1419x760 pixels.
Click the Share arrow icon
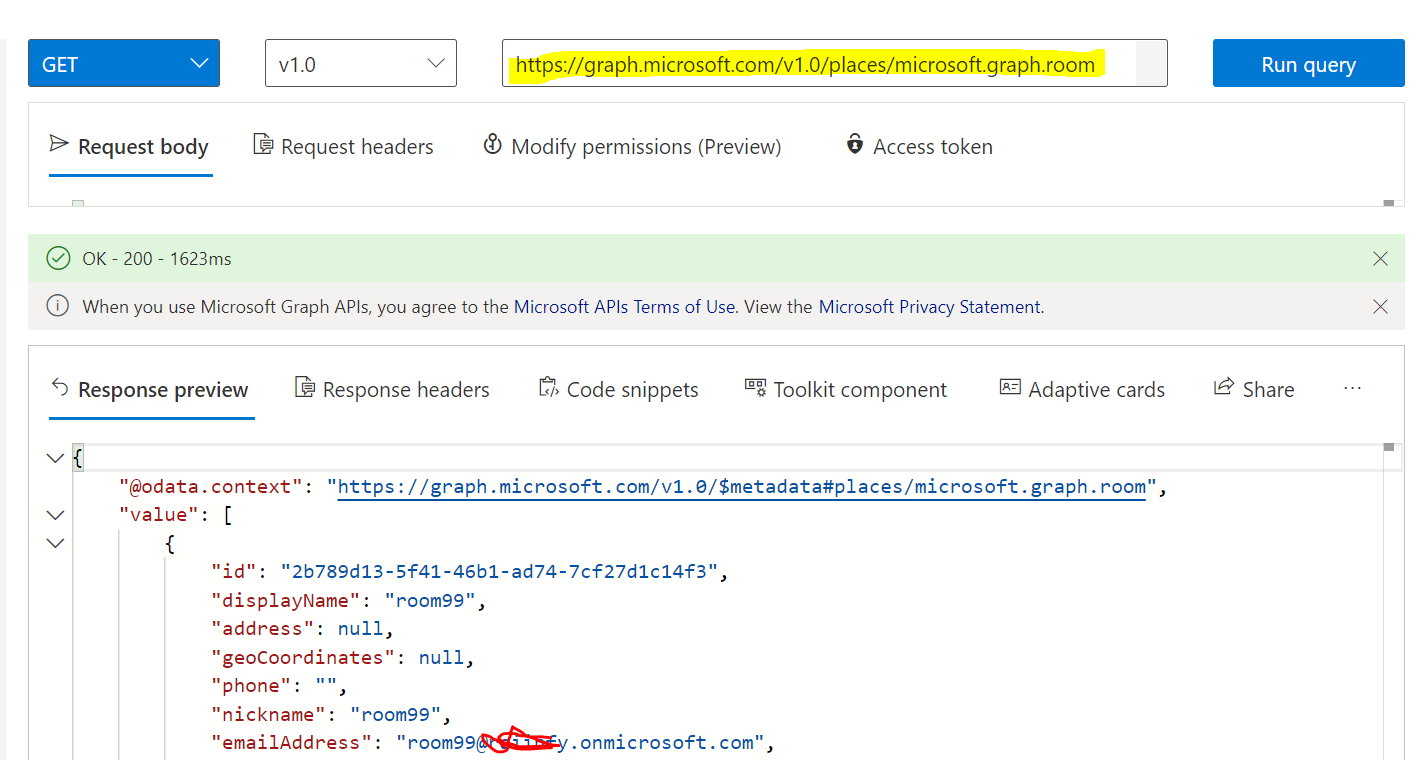click(x=1223, y=388)
